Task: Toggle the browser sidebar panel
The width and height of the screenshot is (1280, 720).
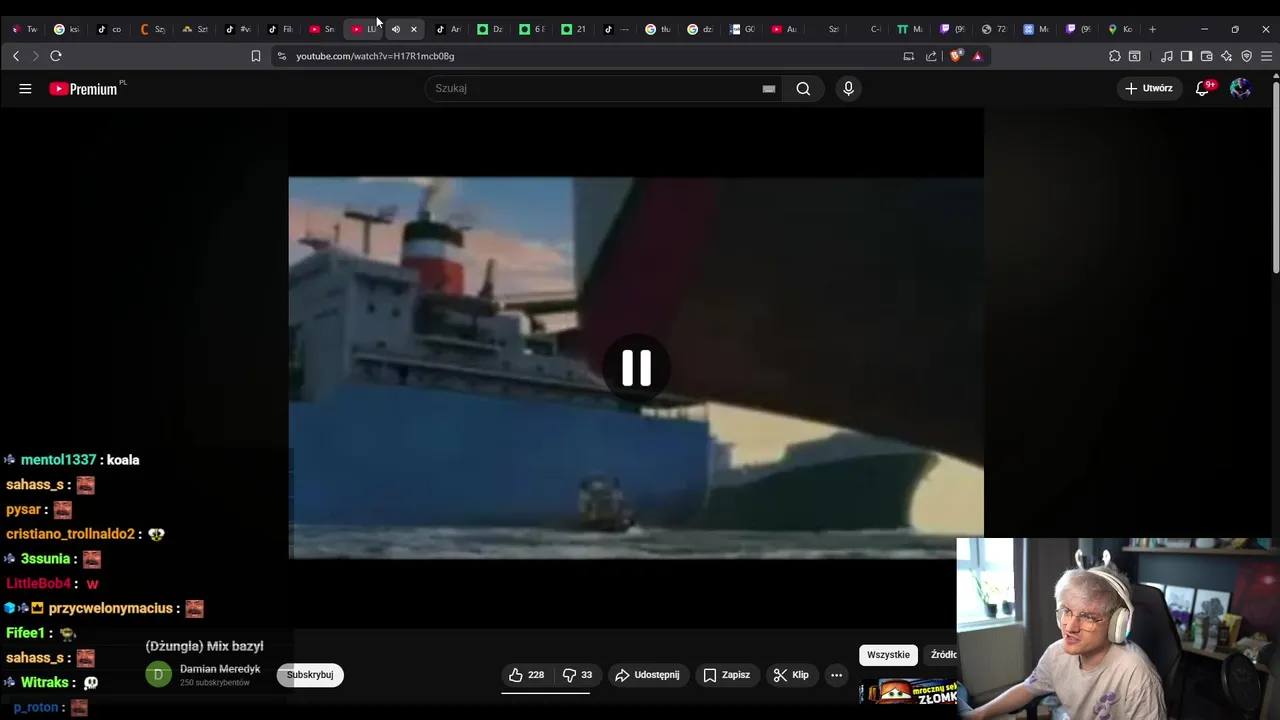Action: pyautogui.click(x=1186, y=56)
